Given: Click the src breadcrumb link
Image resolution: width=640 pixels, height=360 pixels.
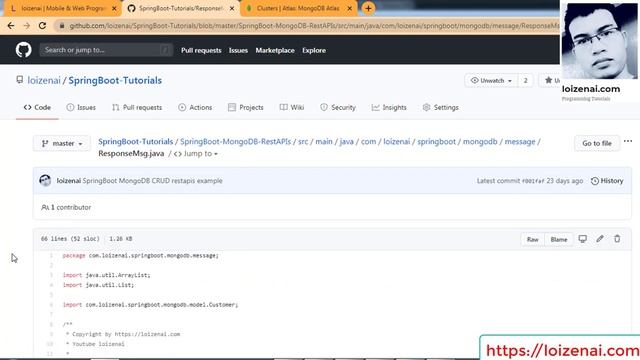Looking at the screenshot, I should (x=303, y=142).
